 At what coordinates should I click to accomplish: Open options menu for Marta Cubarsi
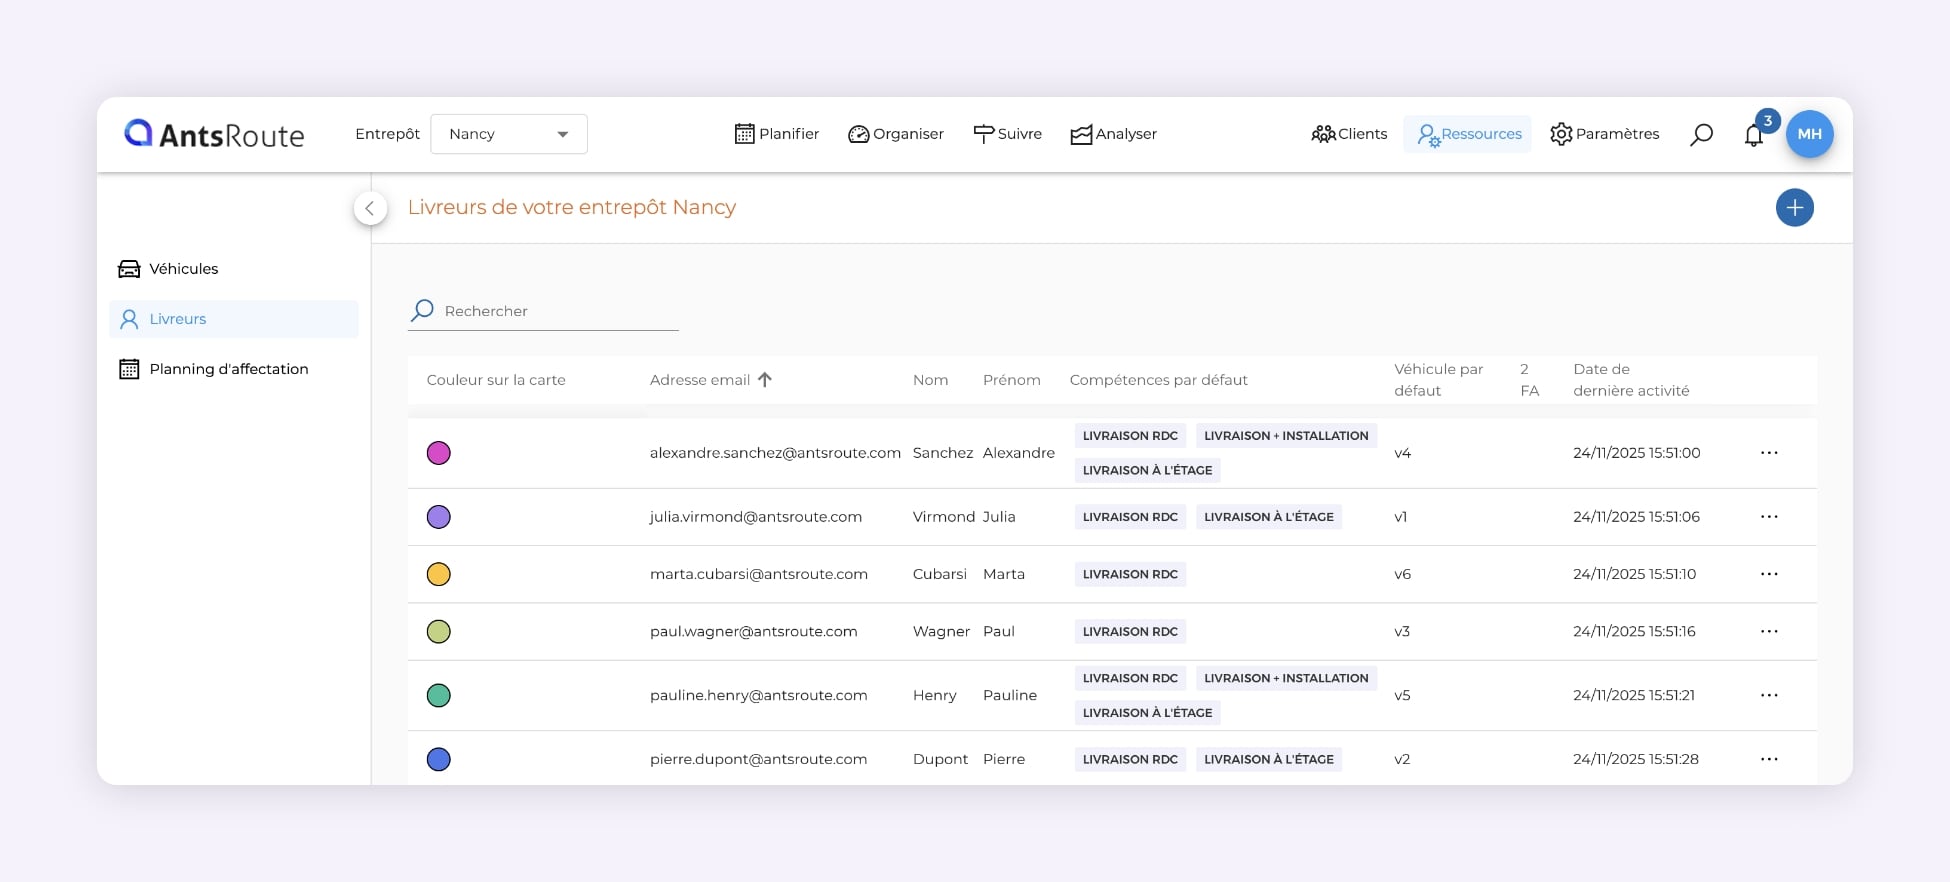pyautogui.click(x=1769, y=574)
